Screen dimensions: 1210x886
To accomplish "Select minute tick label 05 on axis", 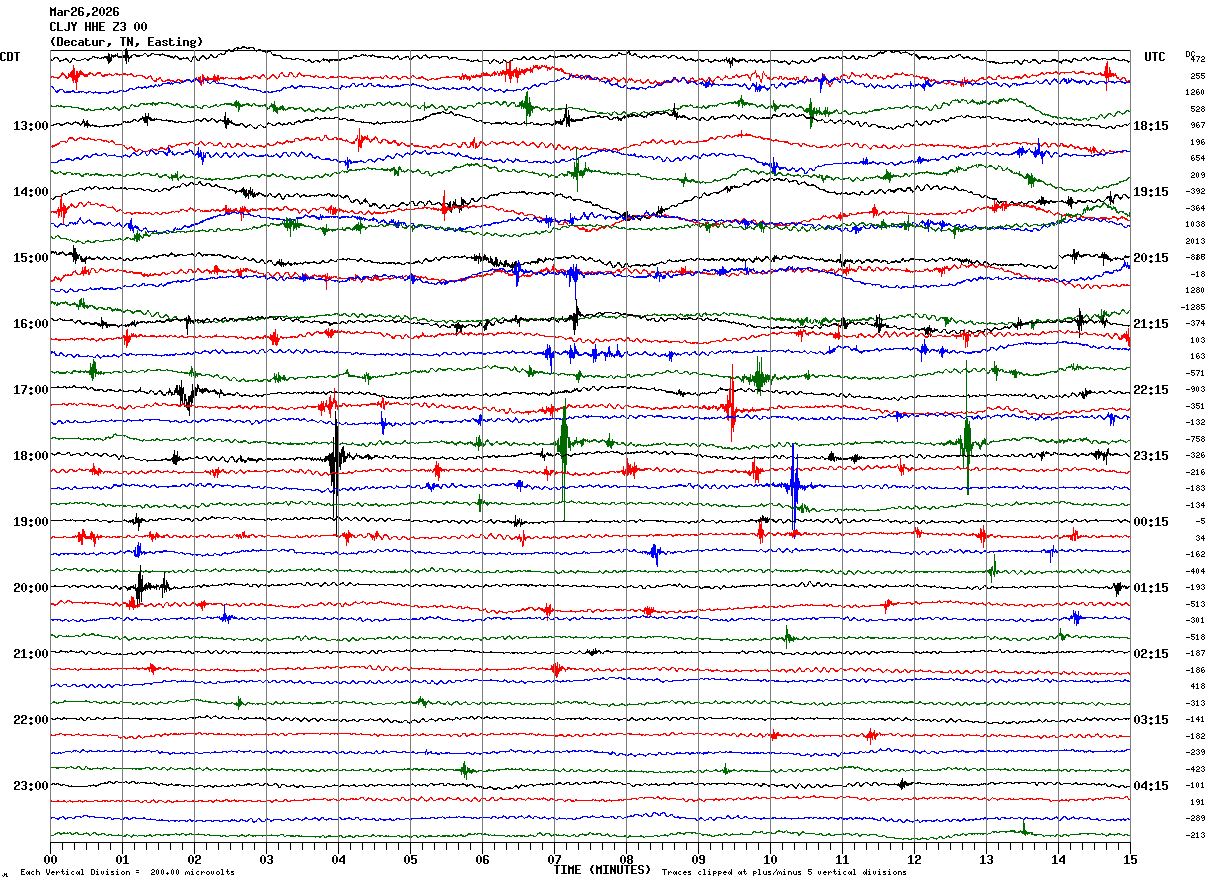I will point(410,859).
